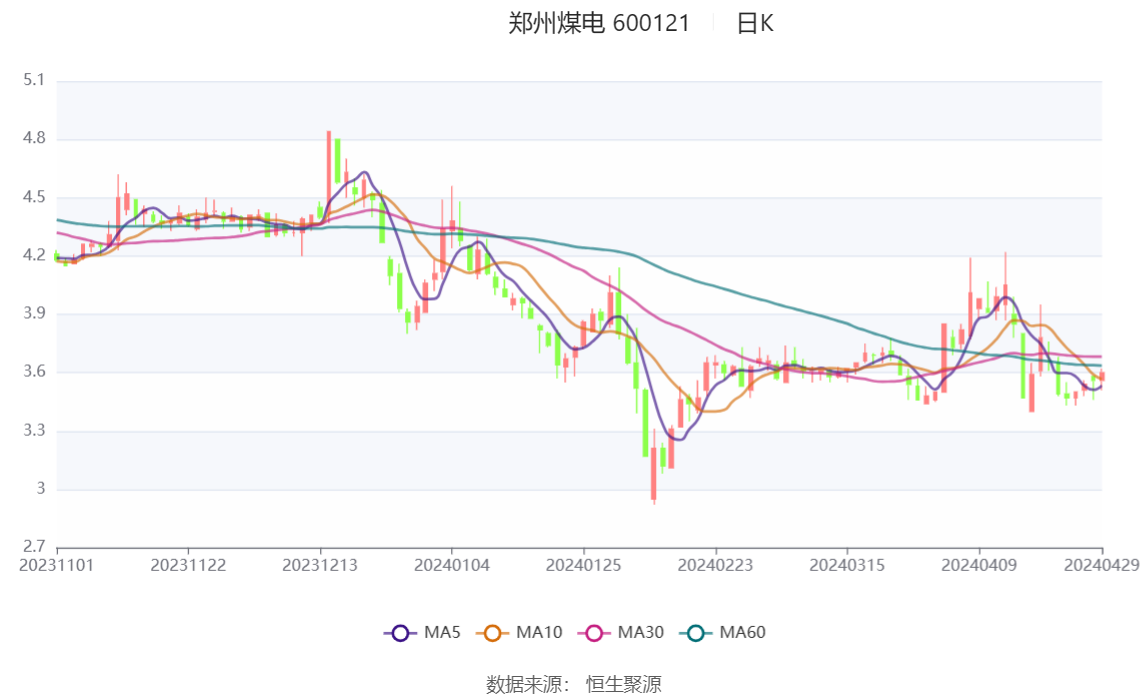This screenshot has height=699, width=1148.
Task: Select the final 20240429 date label
Action: pos(1102,565)
